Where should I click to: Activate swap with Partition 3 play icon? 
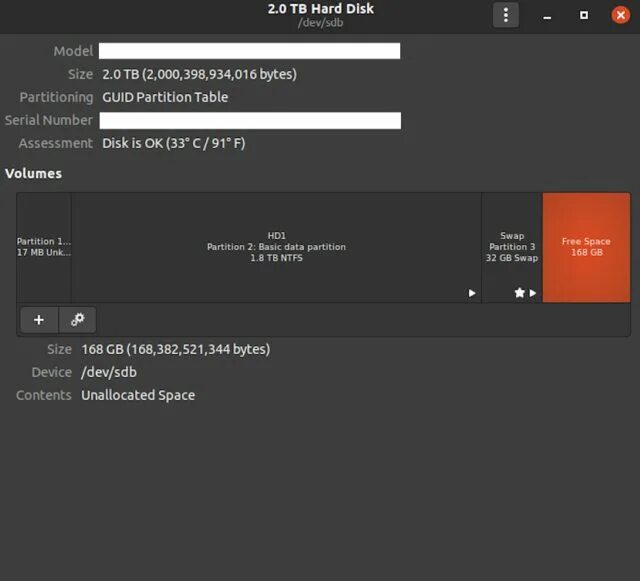(533, 293)
